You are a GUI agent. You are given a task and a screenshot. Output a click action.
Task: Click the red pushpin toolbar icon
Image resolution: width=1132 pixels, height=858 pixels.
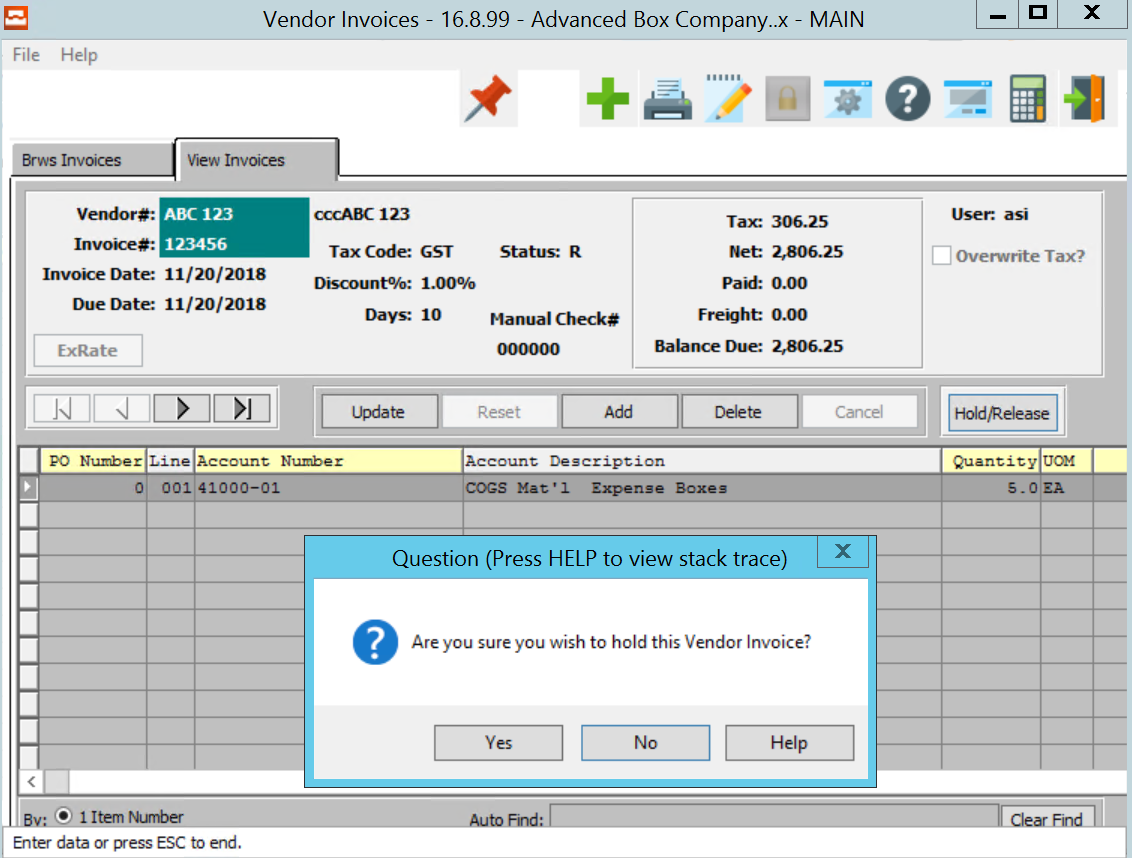click(x=488, y=99)
